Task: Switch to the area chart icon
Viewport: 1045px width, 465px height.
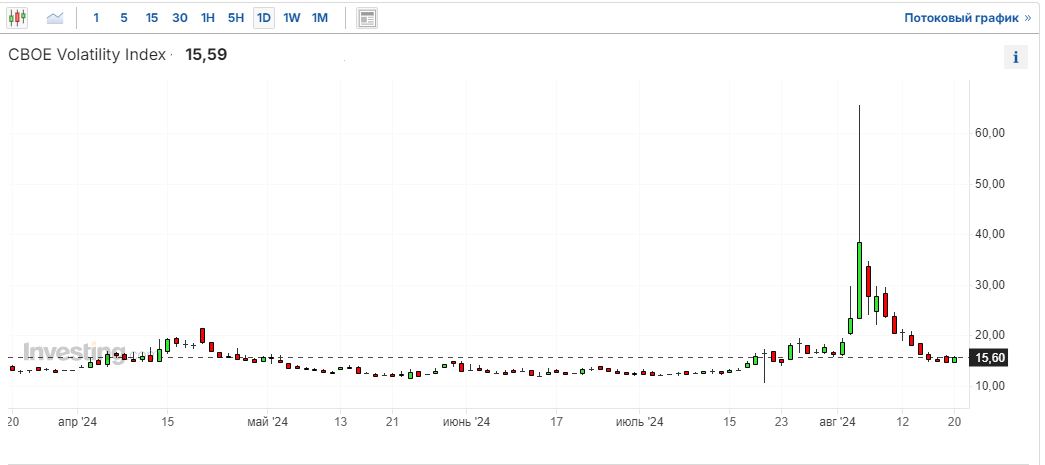Action: [x=55, y=18]
